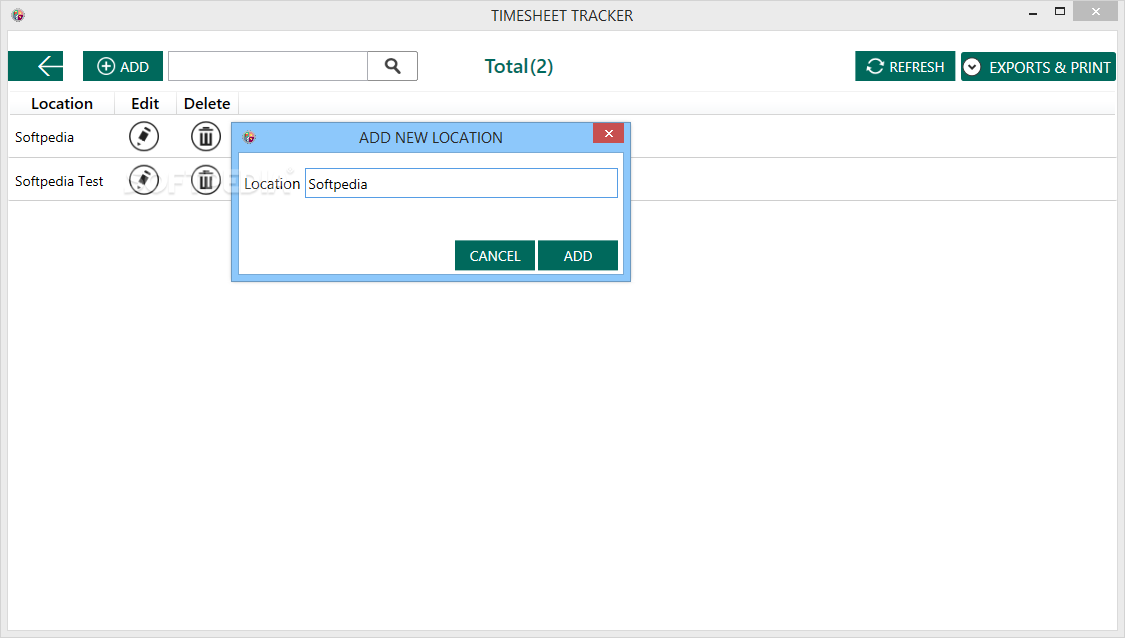Edit the Softpedia Test row

(143, 180)
